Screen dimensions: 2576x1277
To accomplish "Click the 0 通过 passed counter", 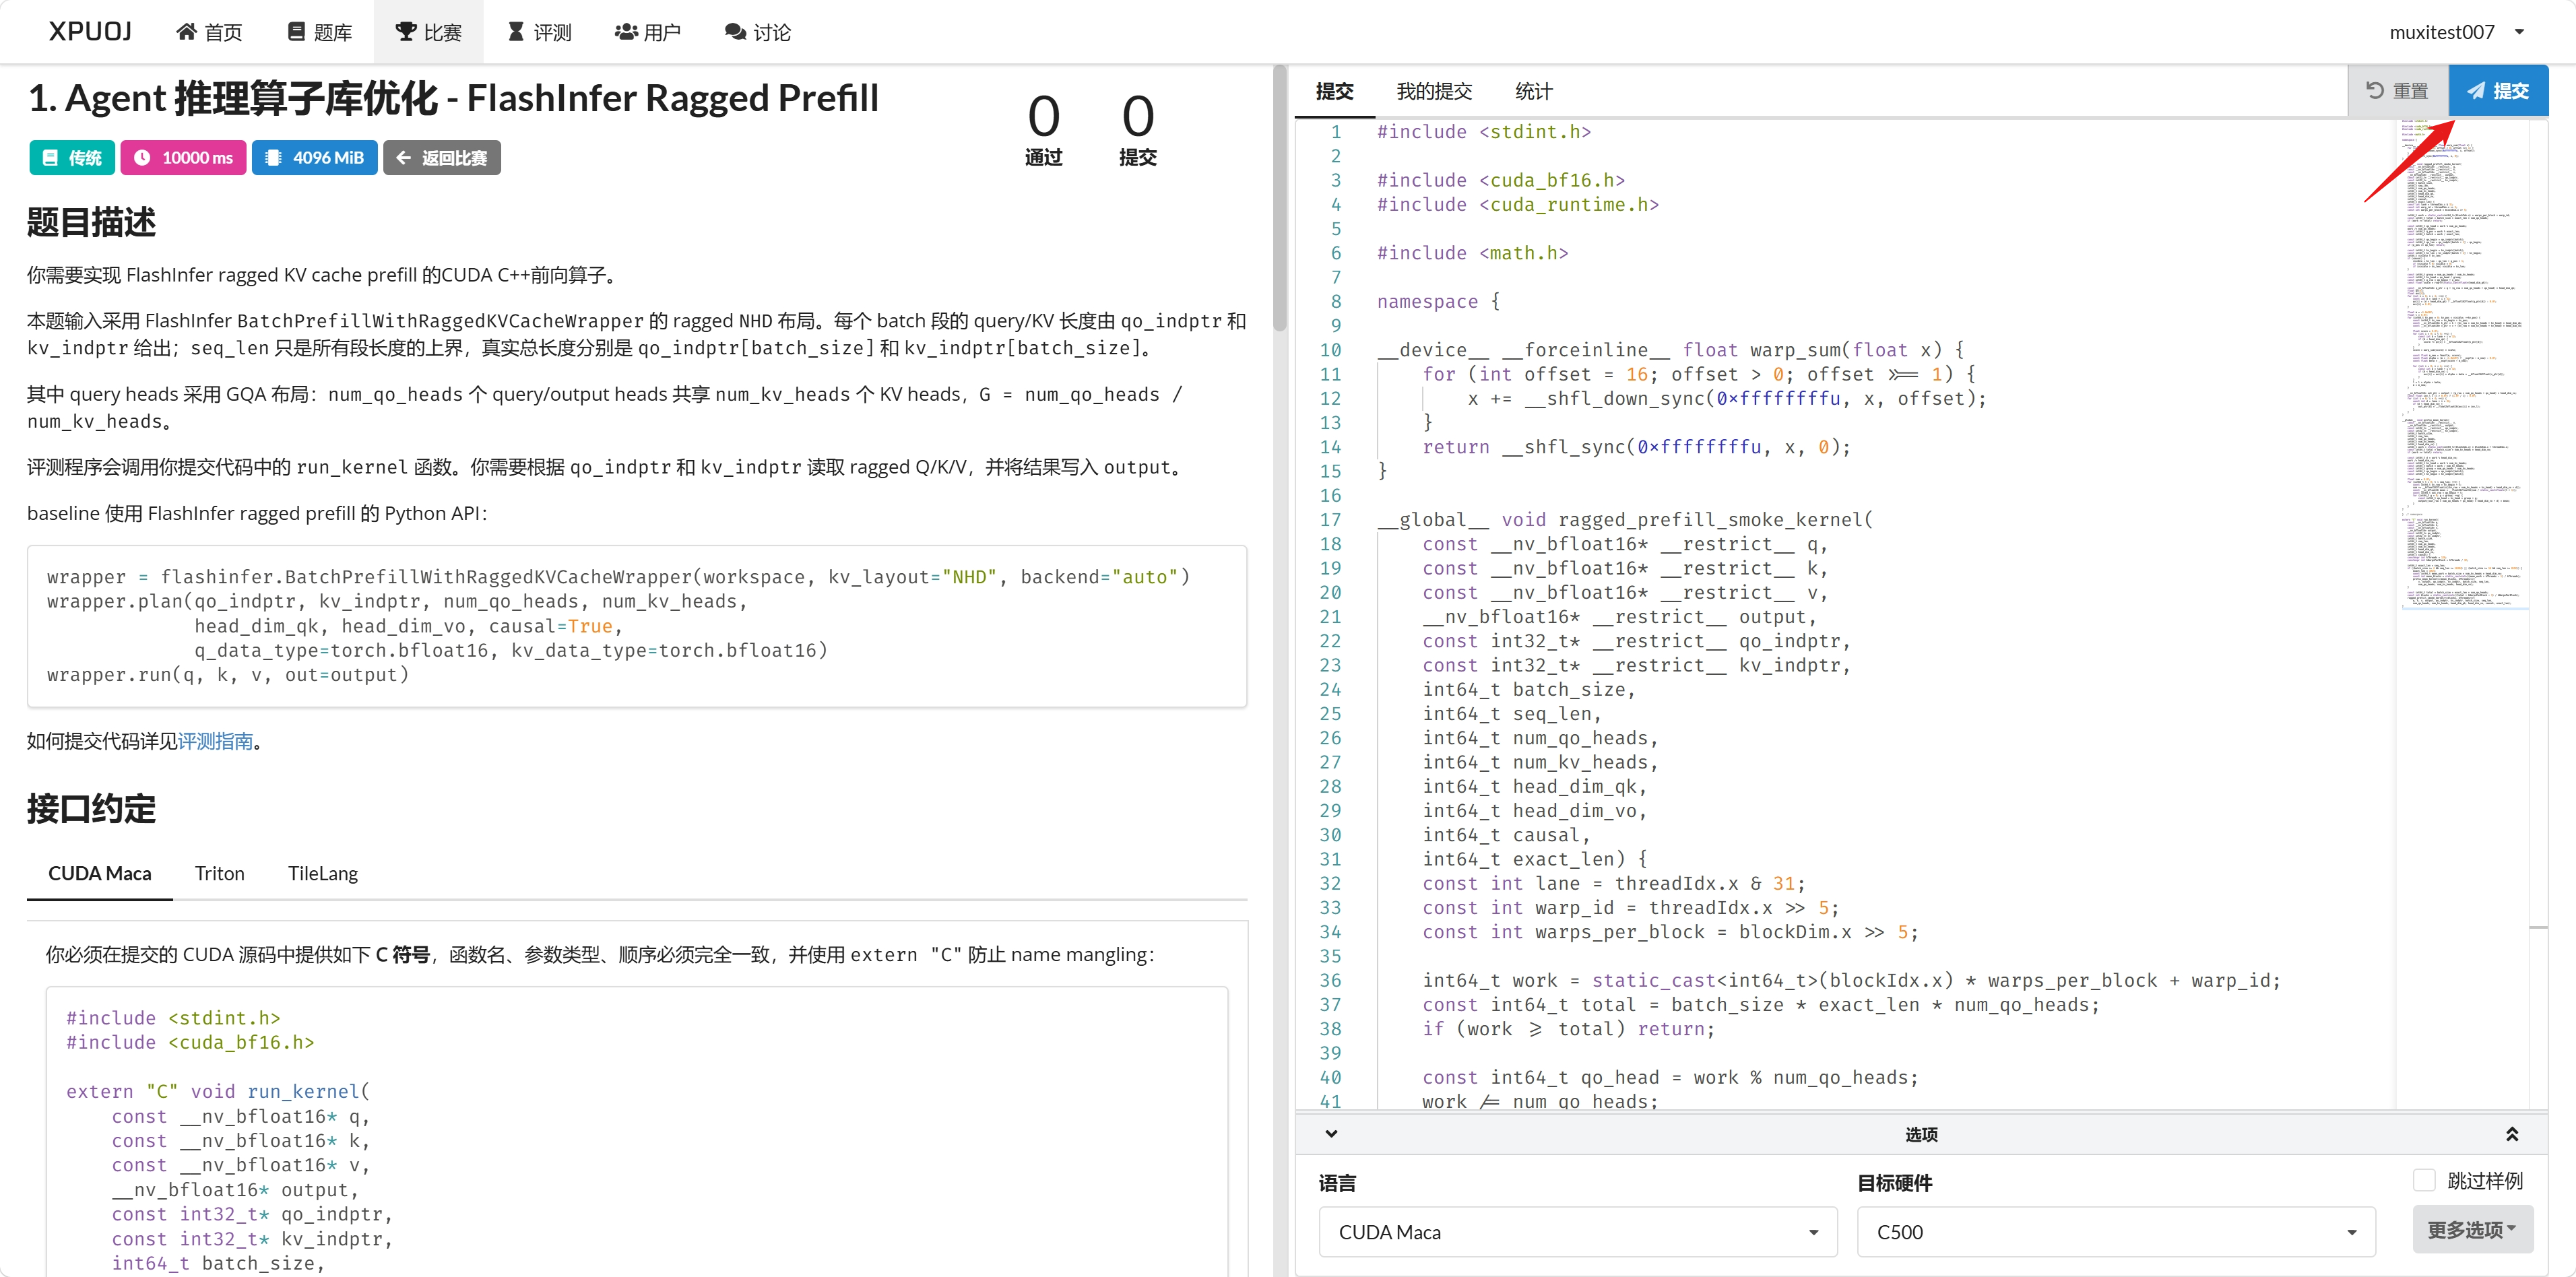I will click(x=1043, y=129).
